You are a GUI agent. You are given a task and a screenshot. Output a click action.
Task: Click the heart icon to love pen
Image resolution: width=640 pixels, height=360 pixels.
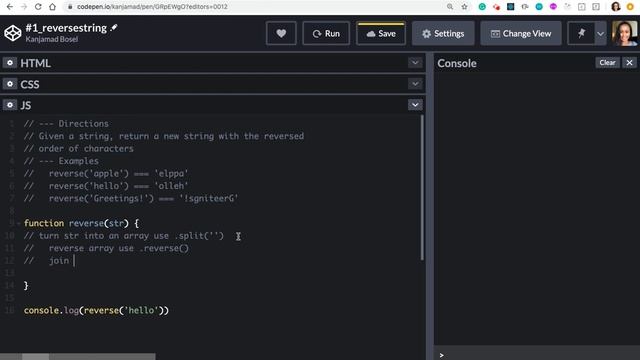point(281,33)
